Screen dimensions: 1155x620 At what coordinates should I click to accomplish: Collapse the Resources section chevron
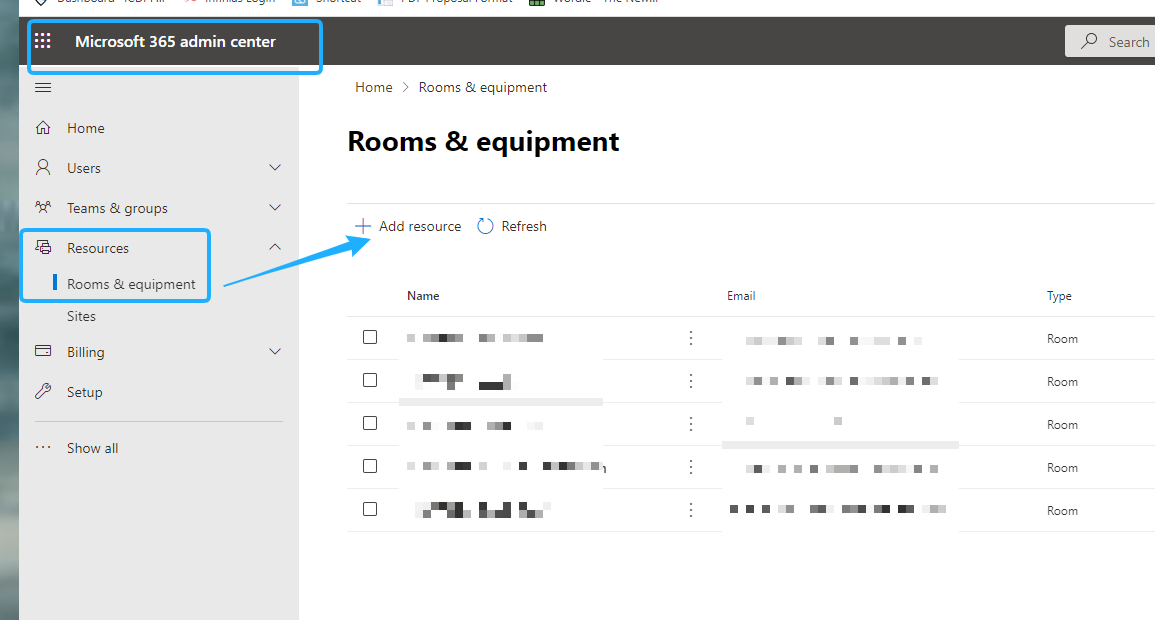pyautogui.click(x=275, y=246)
